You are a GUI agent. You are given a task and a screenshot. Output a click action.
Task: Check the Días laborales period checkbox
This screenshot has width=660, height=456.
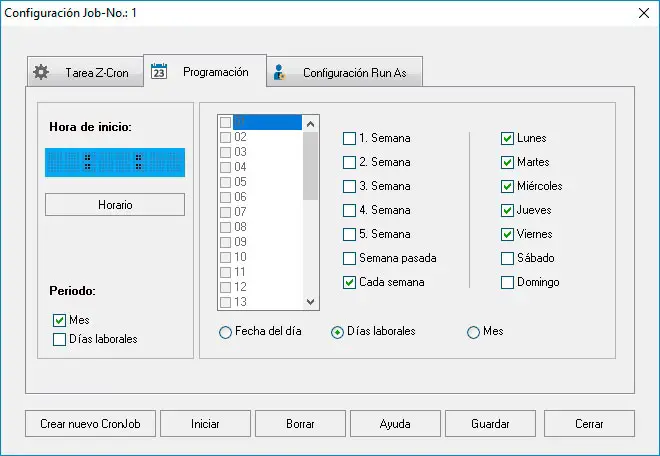(x=59, y=339)
